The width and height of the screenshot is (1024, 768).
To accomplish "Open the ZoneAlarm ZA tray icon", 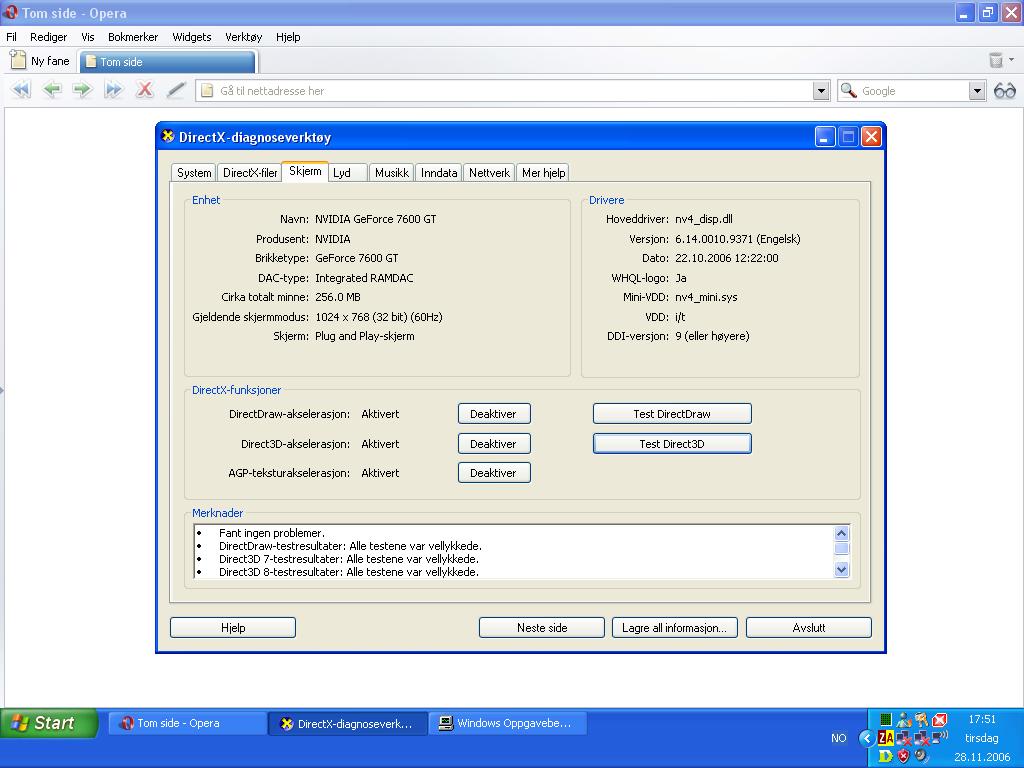I will tap(886, 738).
